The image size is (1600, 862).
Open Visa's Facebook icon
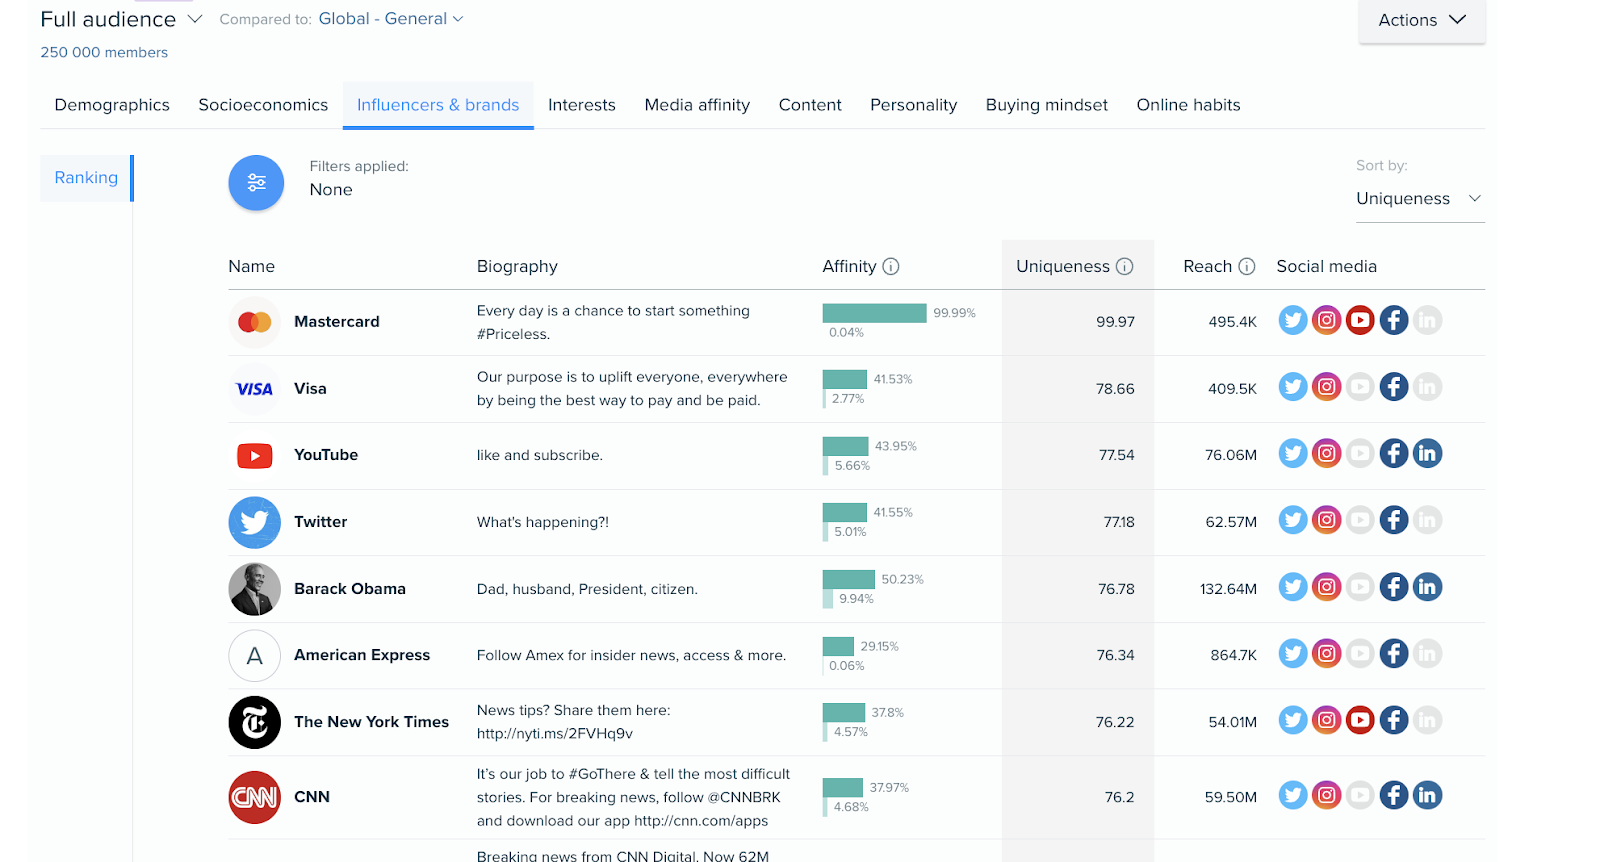(x=1394, y=387)
